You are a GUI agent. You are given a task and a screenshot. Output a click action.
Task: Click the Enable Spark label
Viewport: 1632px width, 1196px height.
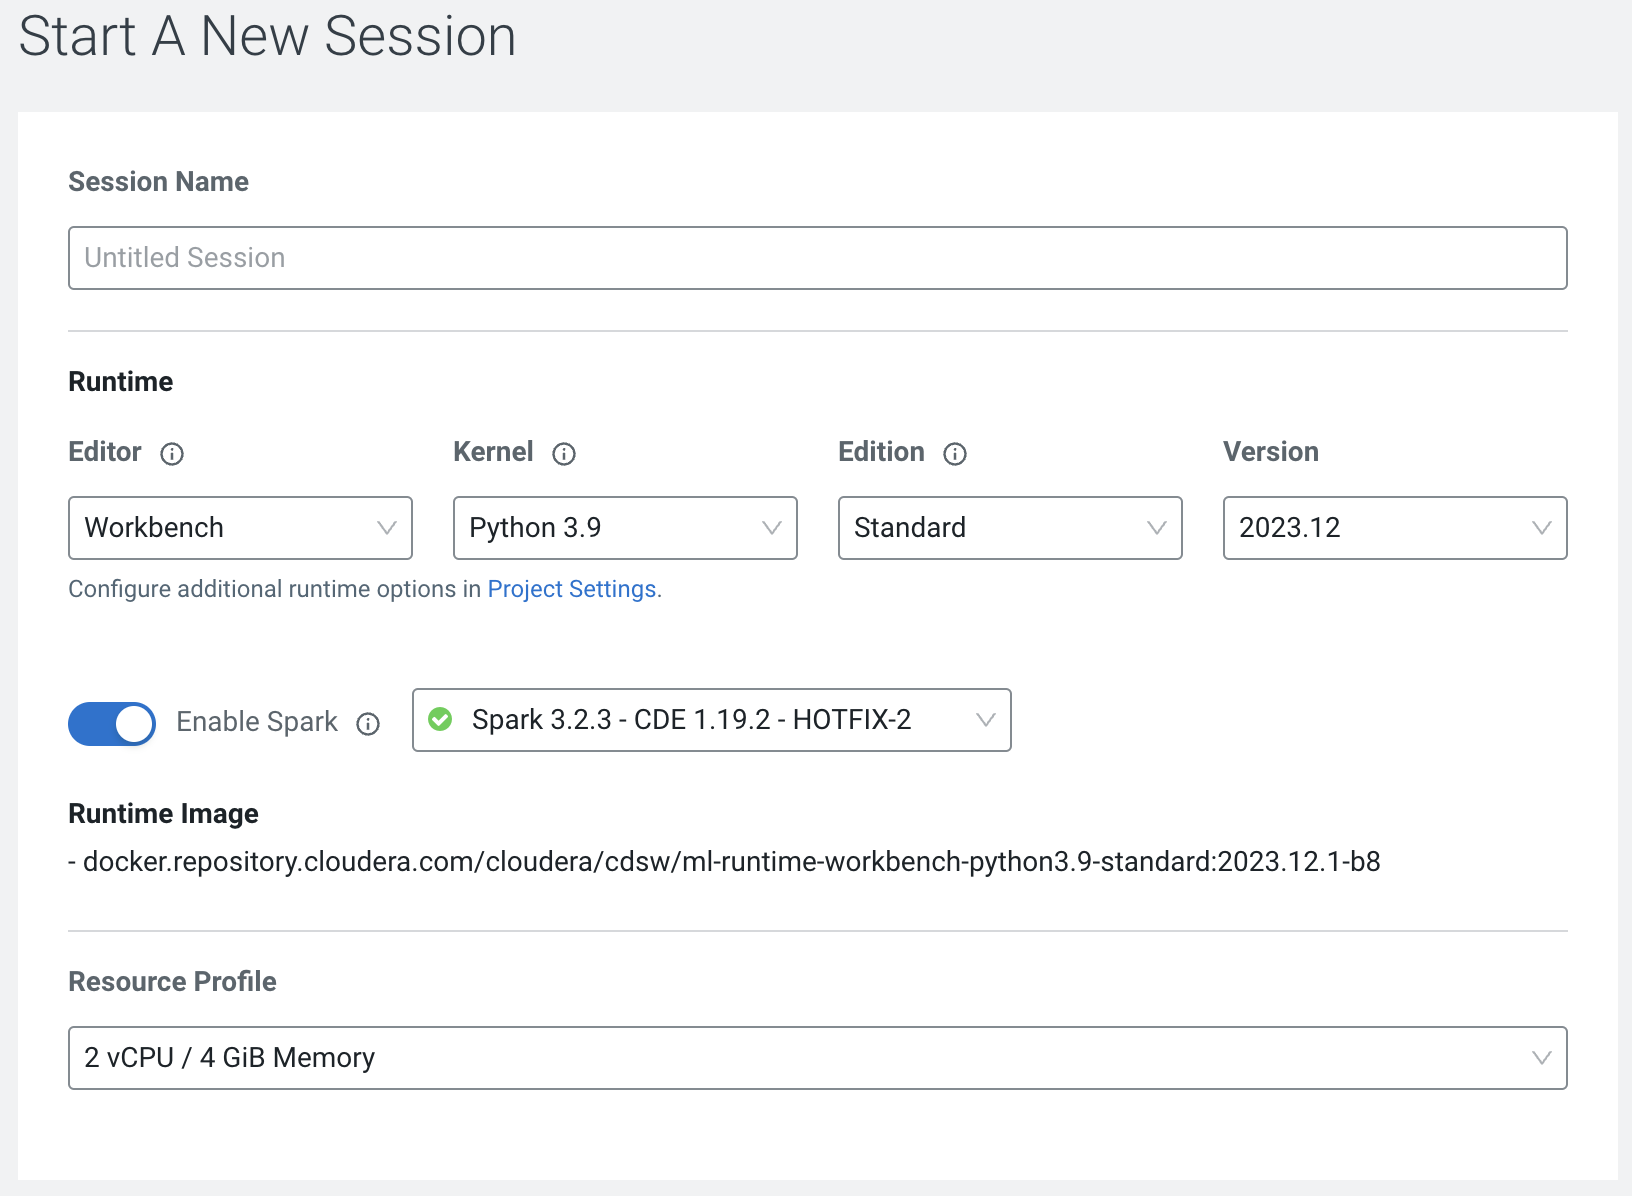(257, 722)
